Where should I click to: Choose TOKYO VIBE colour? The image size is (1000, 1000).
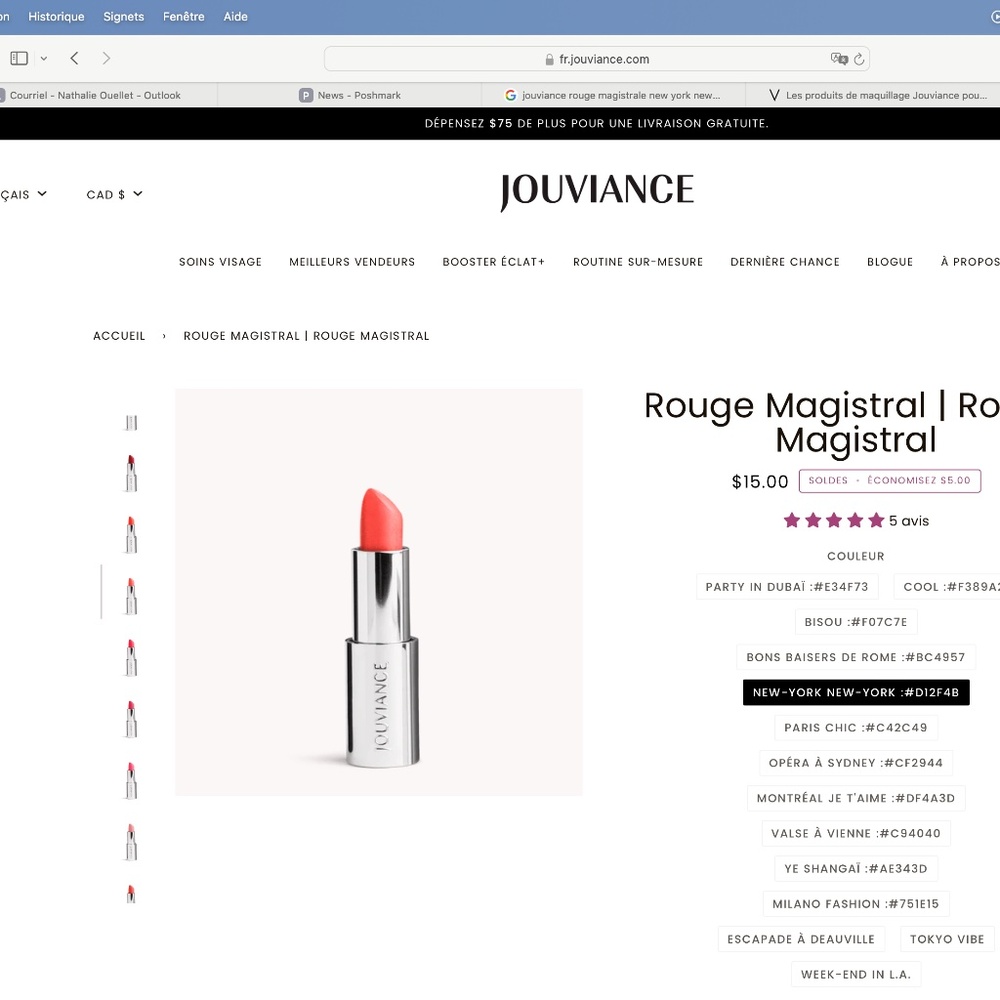(947, 939)
